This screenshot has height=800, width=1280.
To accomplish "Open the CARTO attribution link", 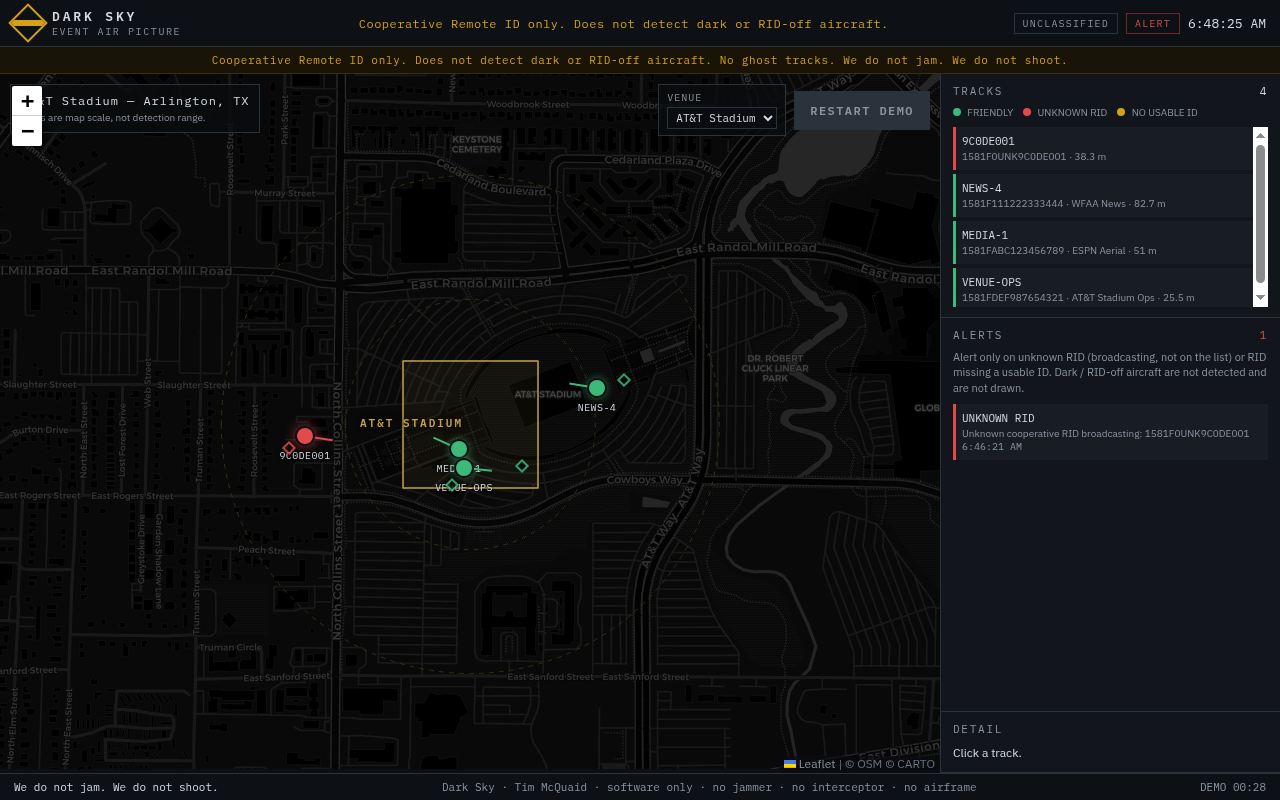I will tap(915, 764).
